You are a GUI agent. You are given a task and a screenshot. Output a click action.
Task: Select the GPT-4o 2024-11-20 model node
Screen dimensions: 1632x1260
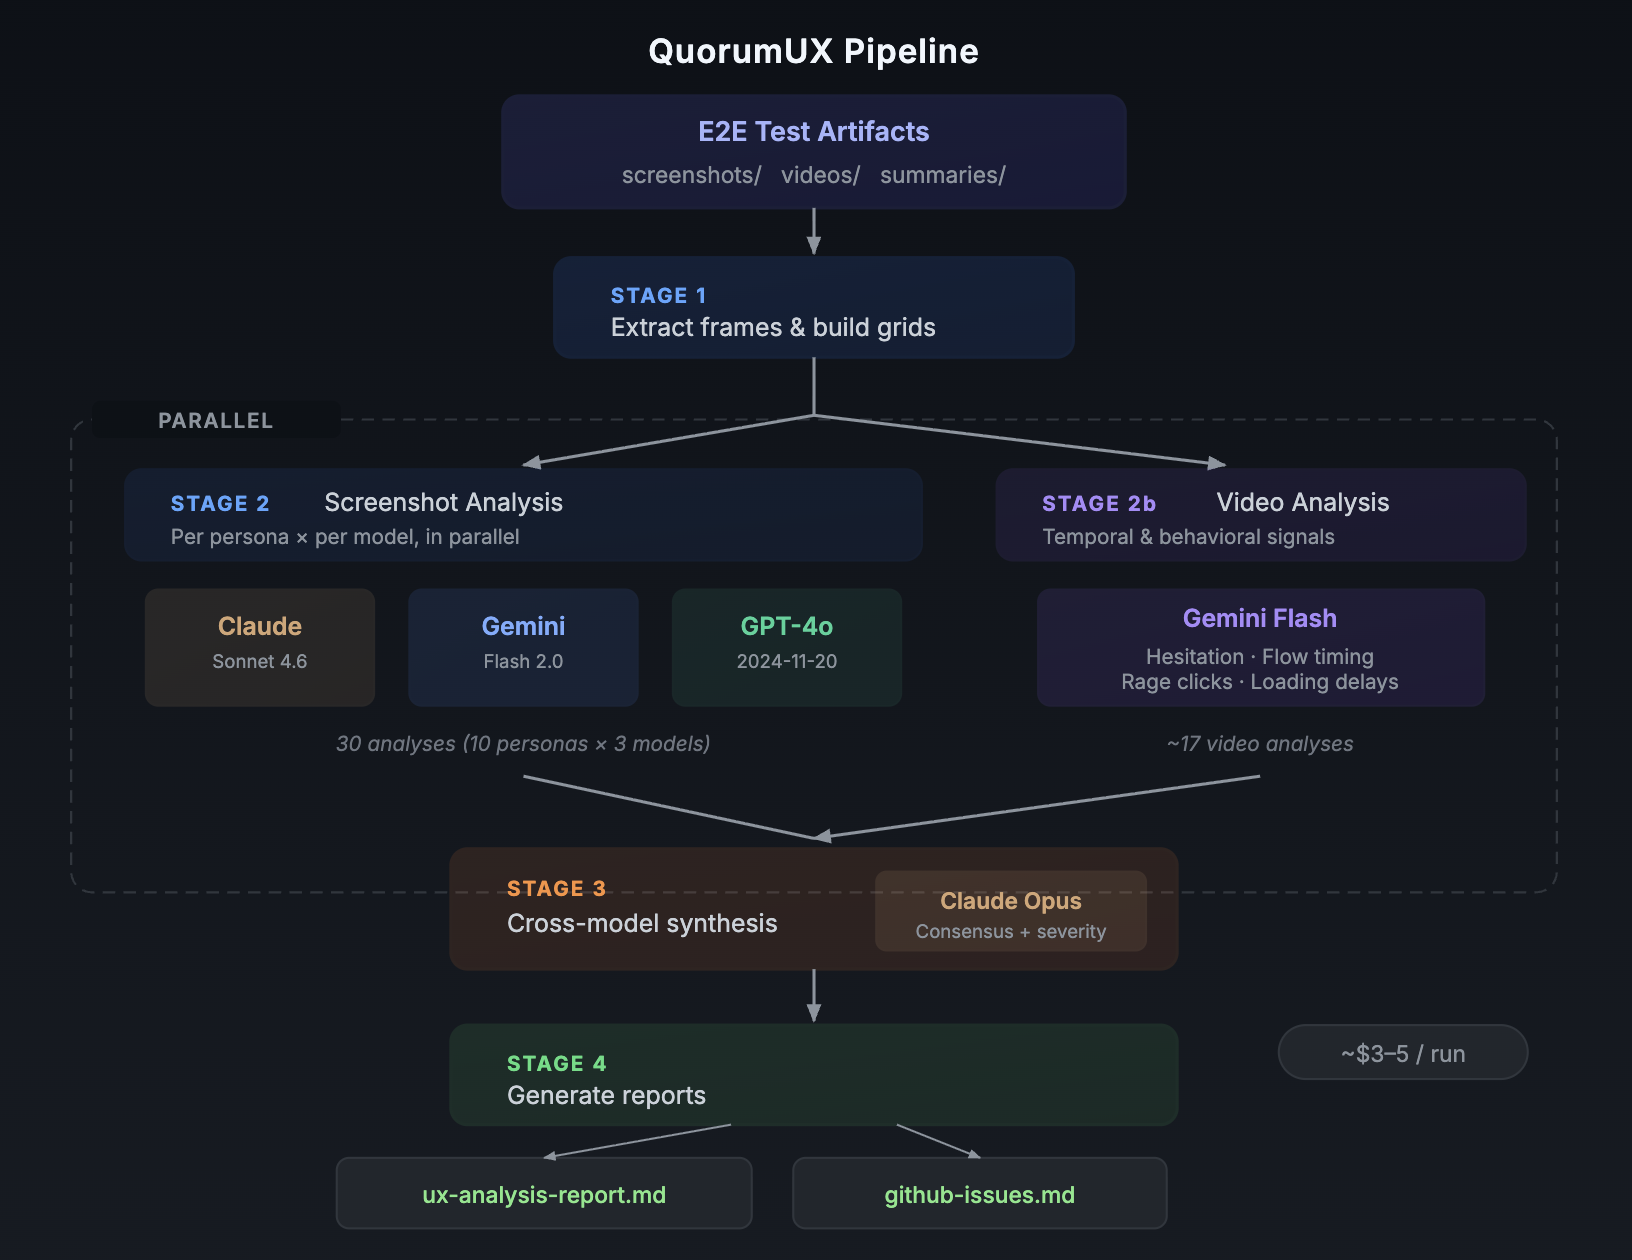tap(786, 645)
